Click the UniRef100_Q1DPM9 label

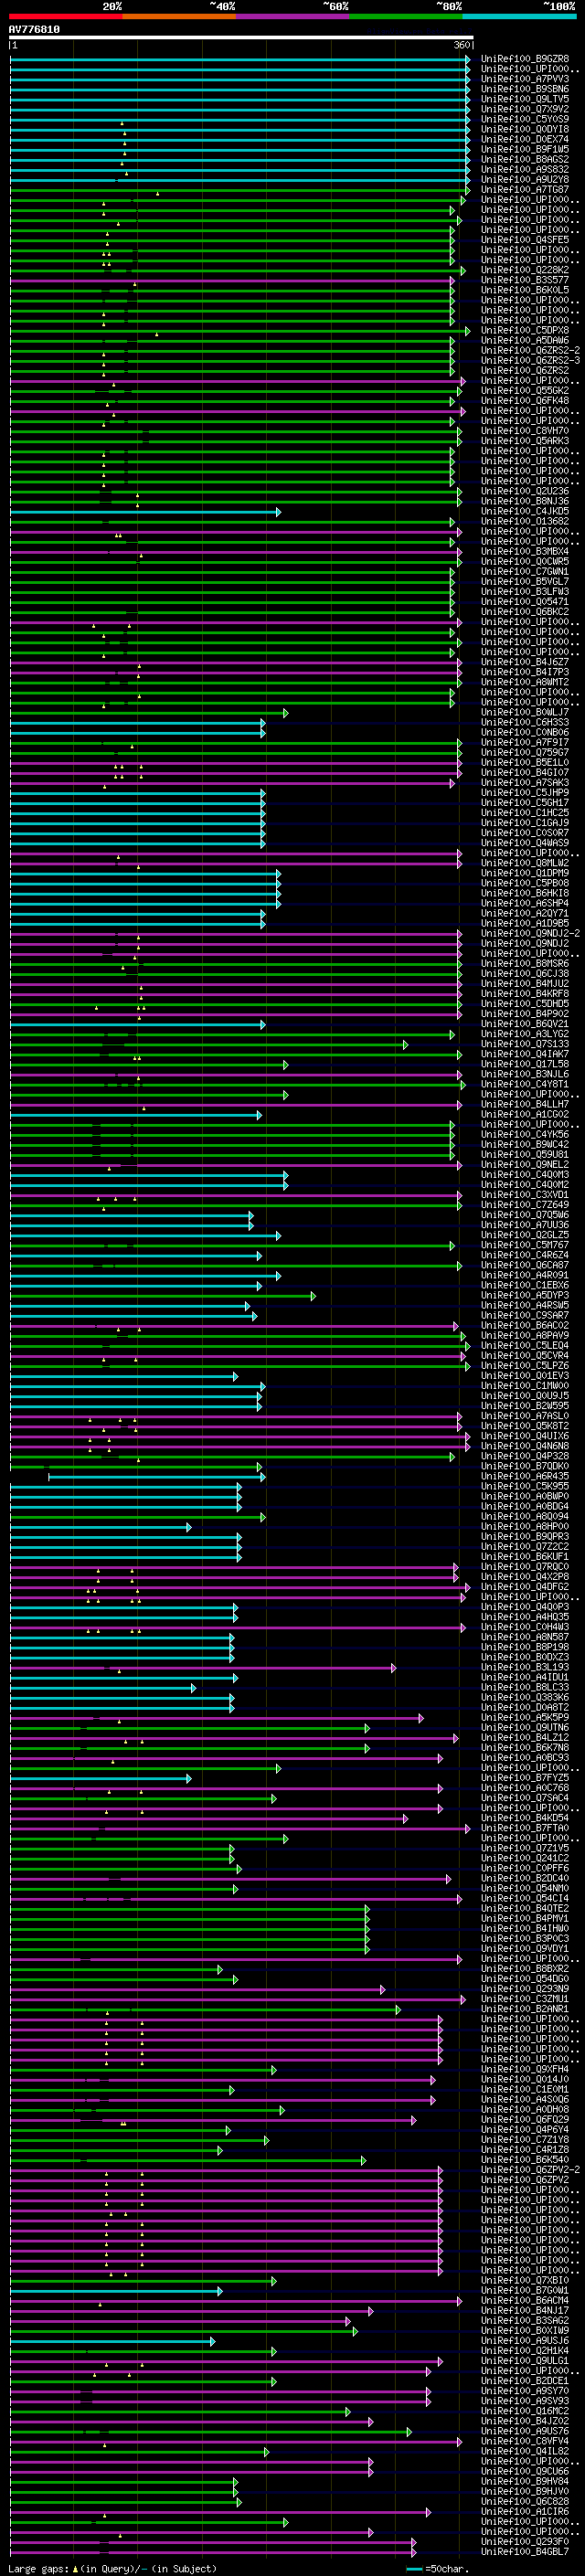coord(525,873)
